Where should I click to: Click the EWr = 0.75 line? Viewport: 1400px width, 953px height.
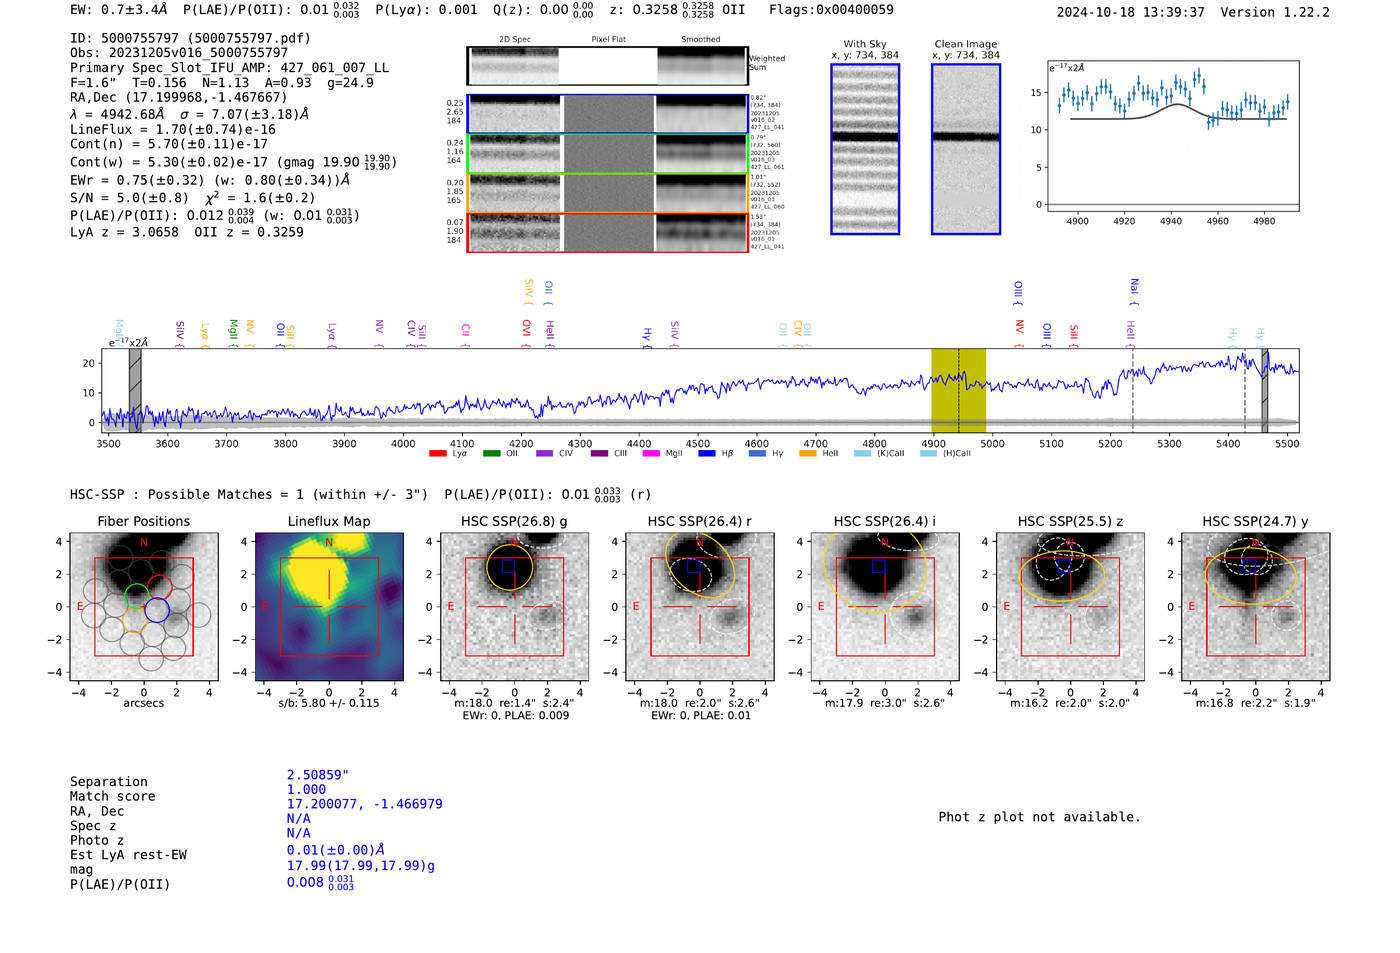[210, 180]
